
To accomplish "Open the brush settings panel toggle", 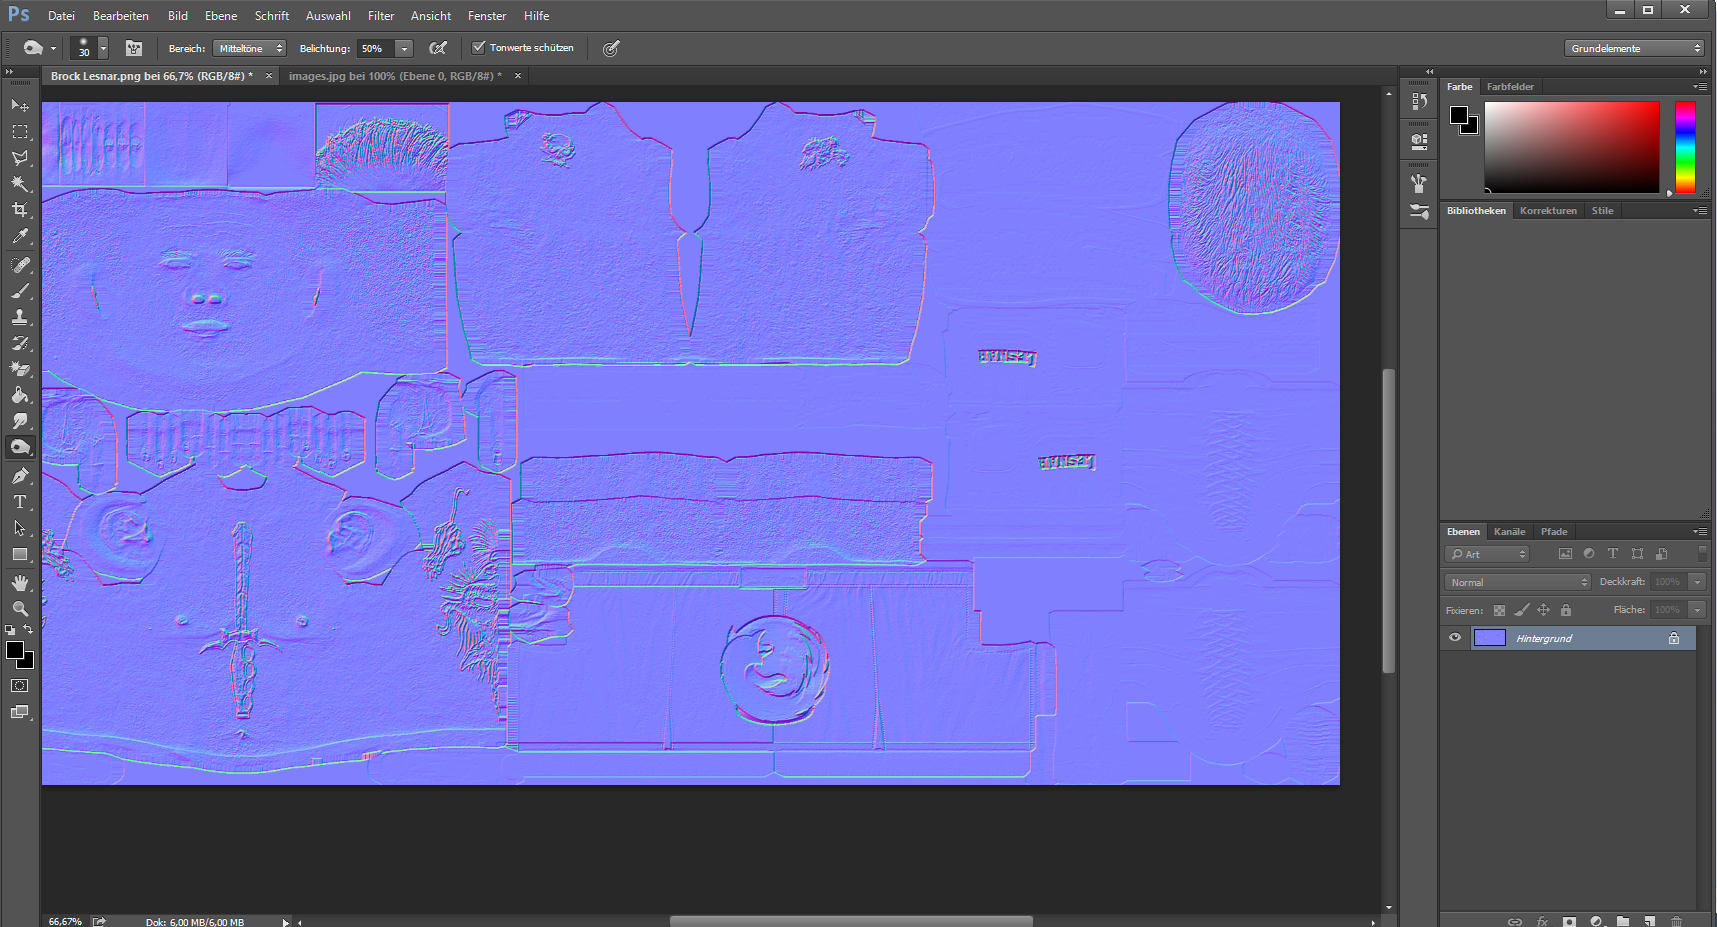I will [x=134, y=48].
